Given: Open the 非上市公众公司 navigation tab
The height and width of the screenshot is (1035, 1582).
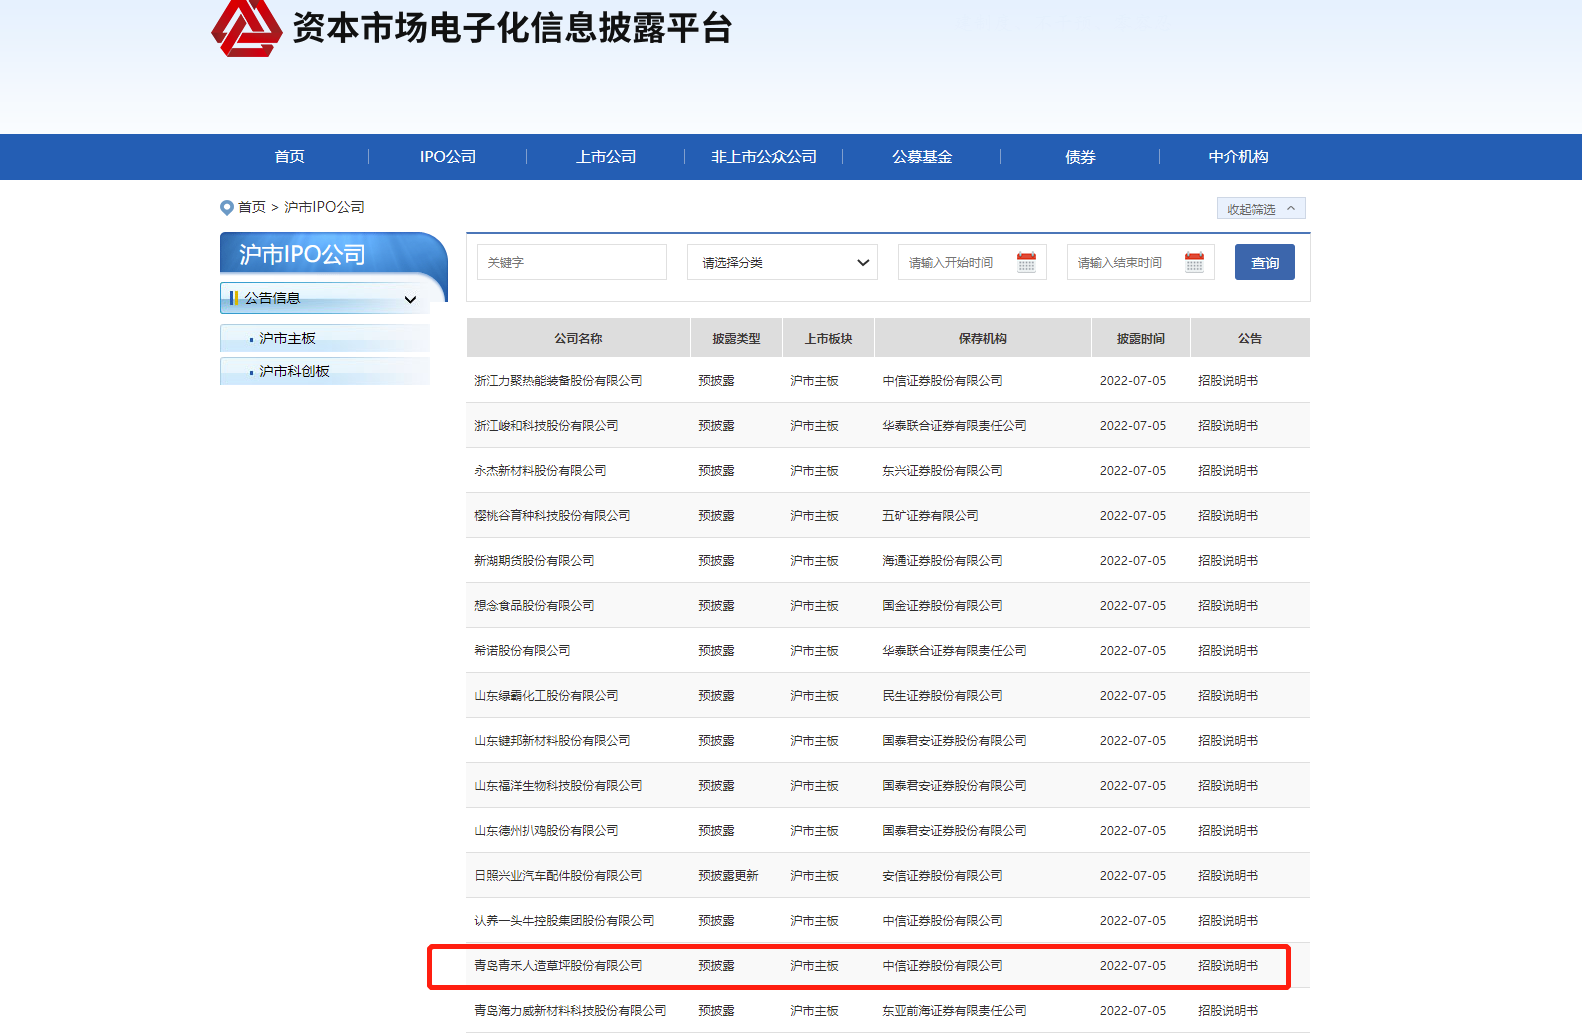Looking at the screenshot, I should (764, 157).
